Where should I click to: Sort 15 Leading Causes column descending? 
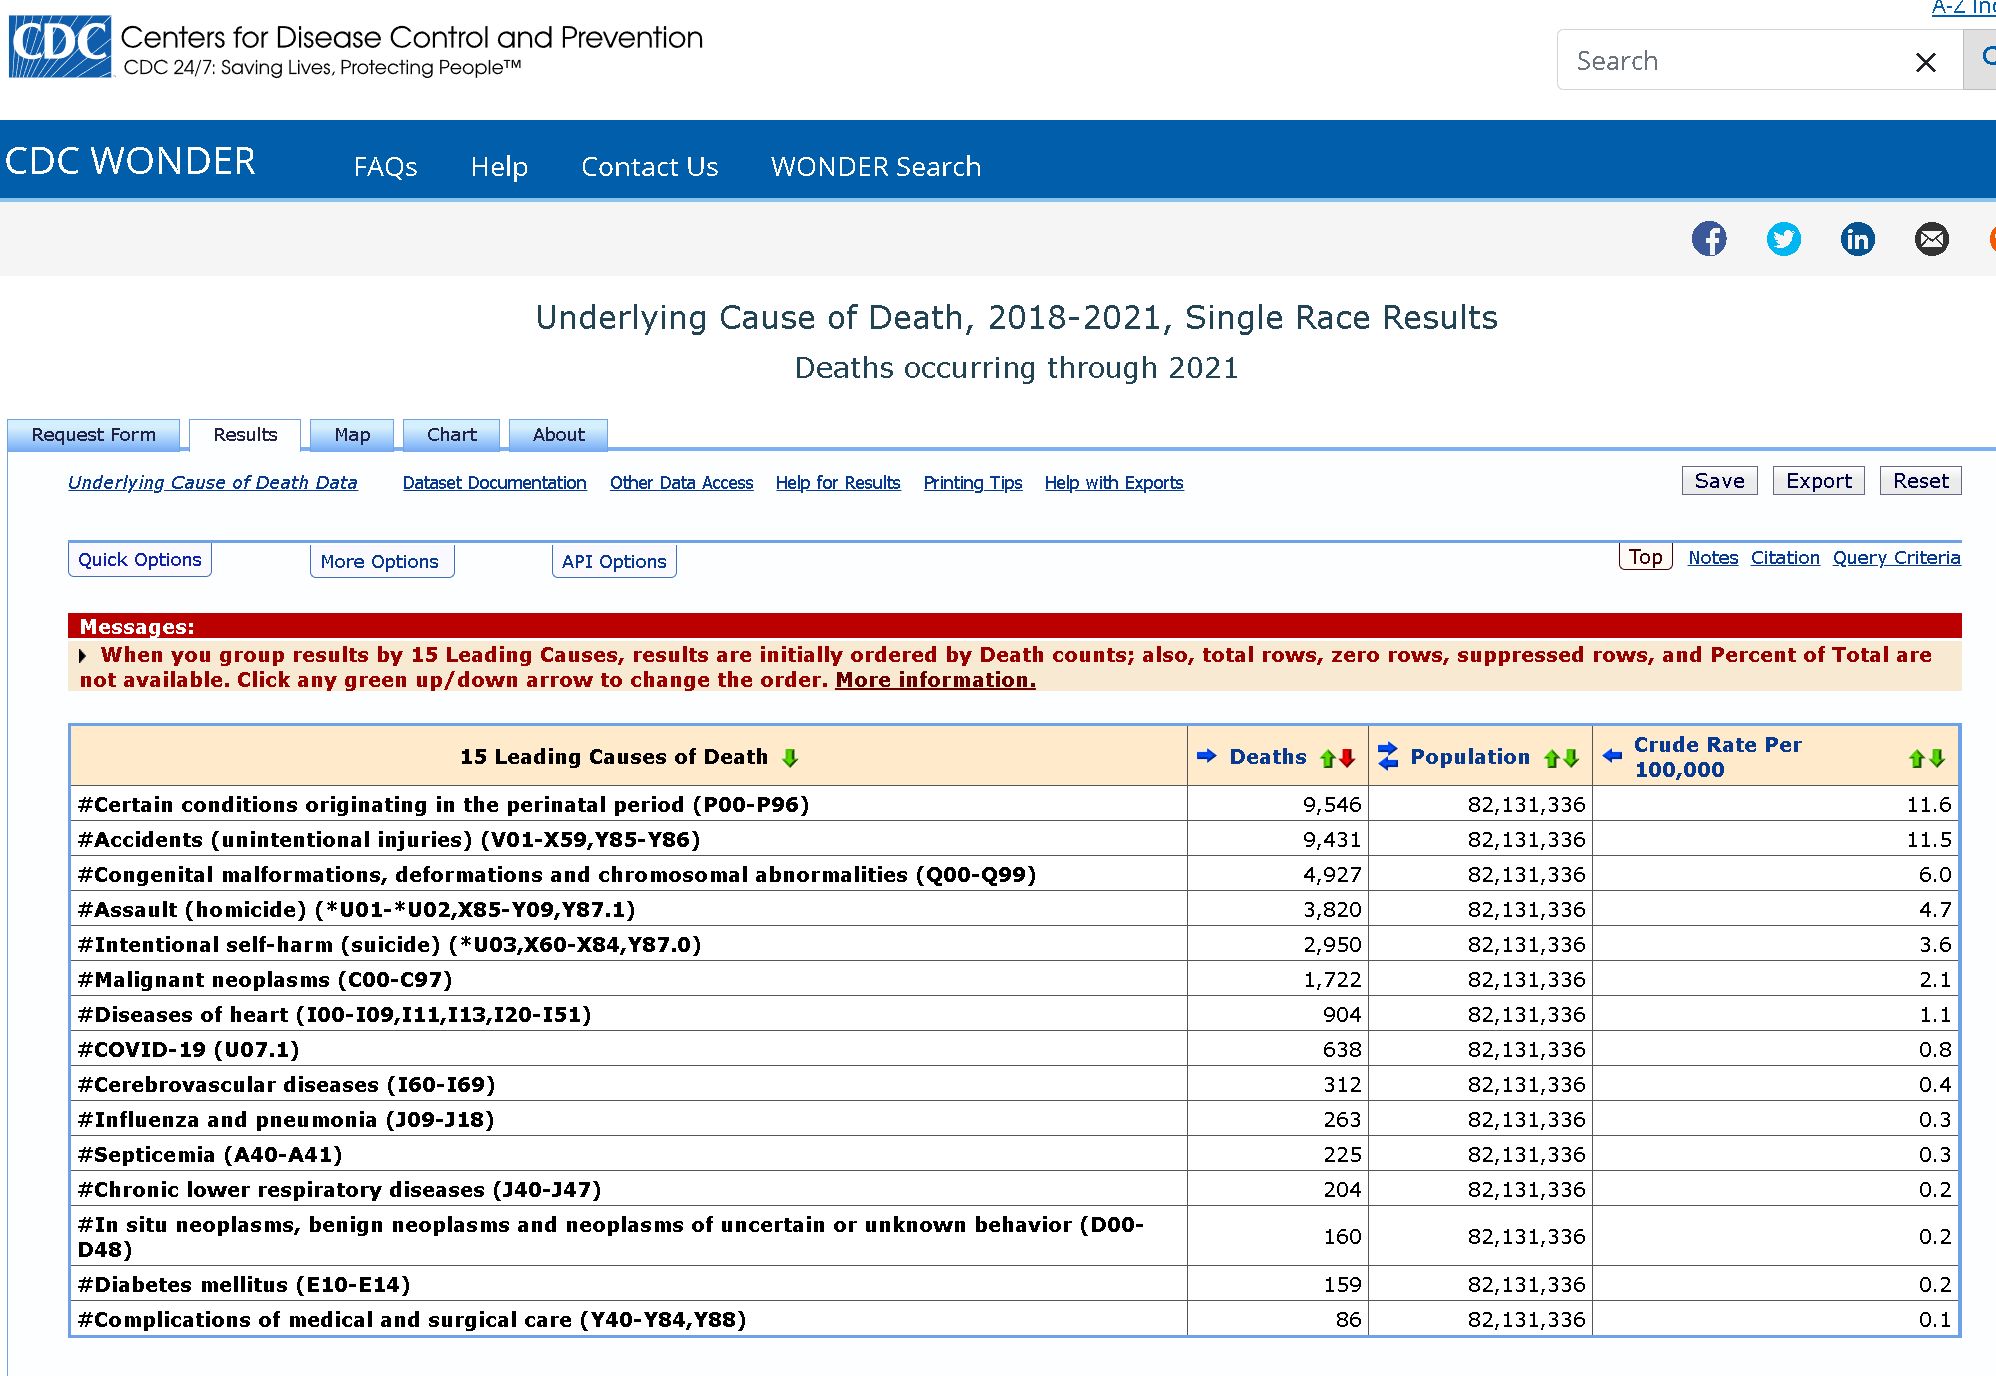[x=790, y=758]
